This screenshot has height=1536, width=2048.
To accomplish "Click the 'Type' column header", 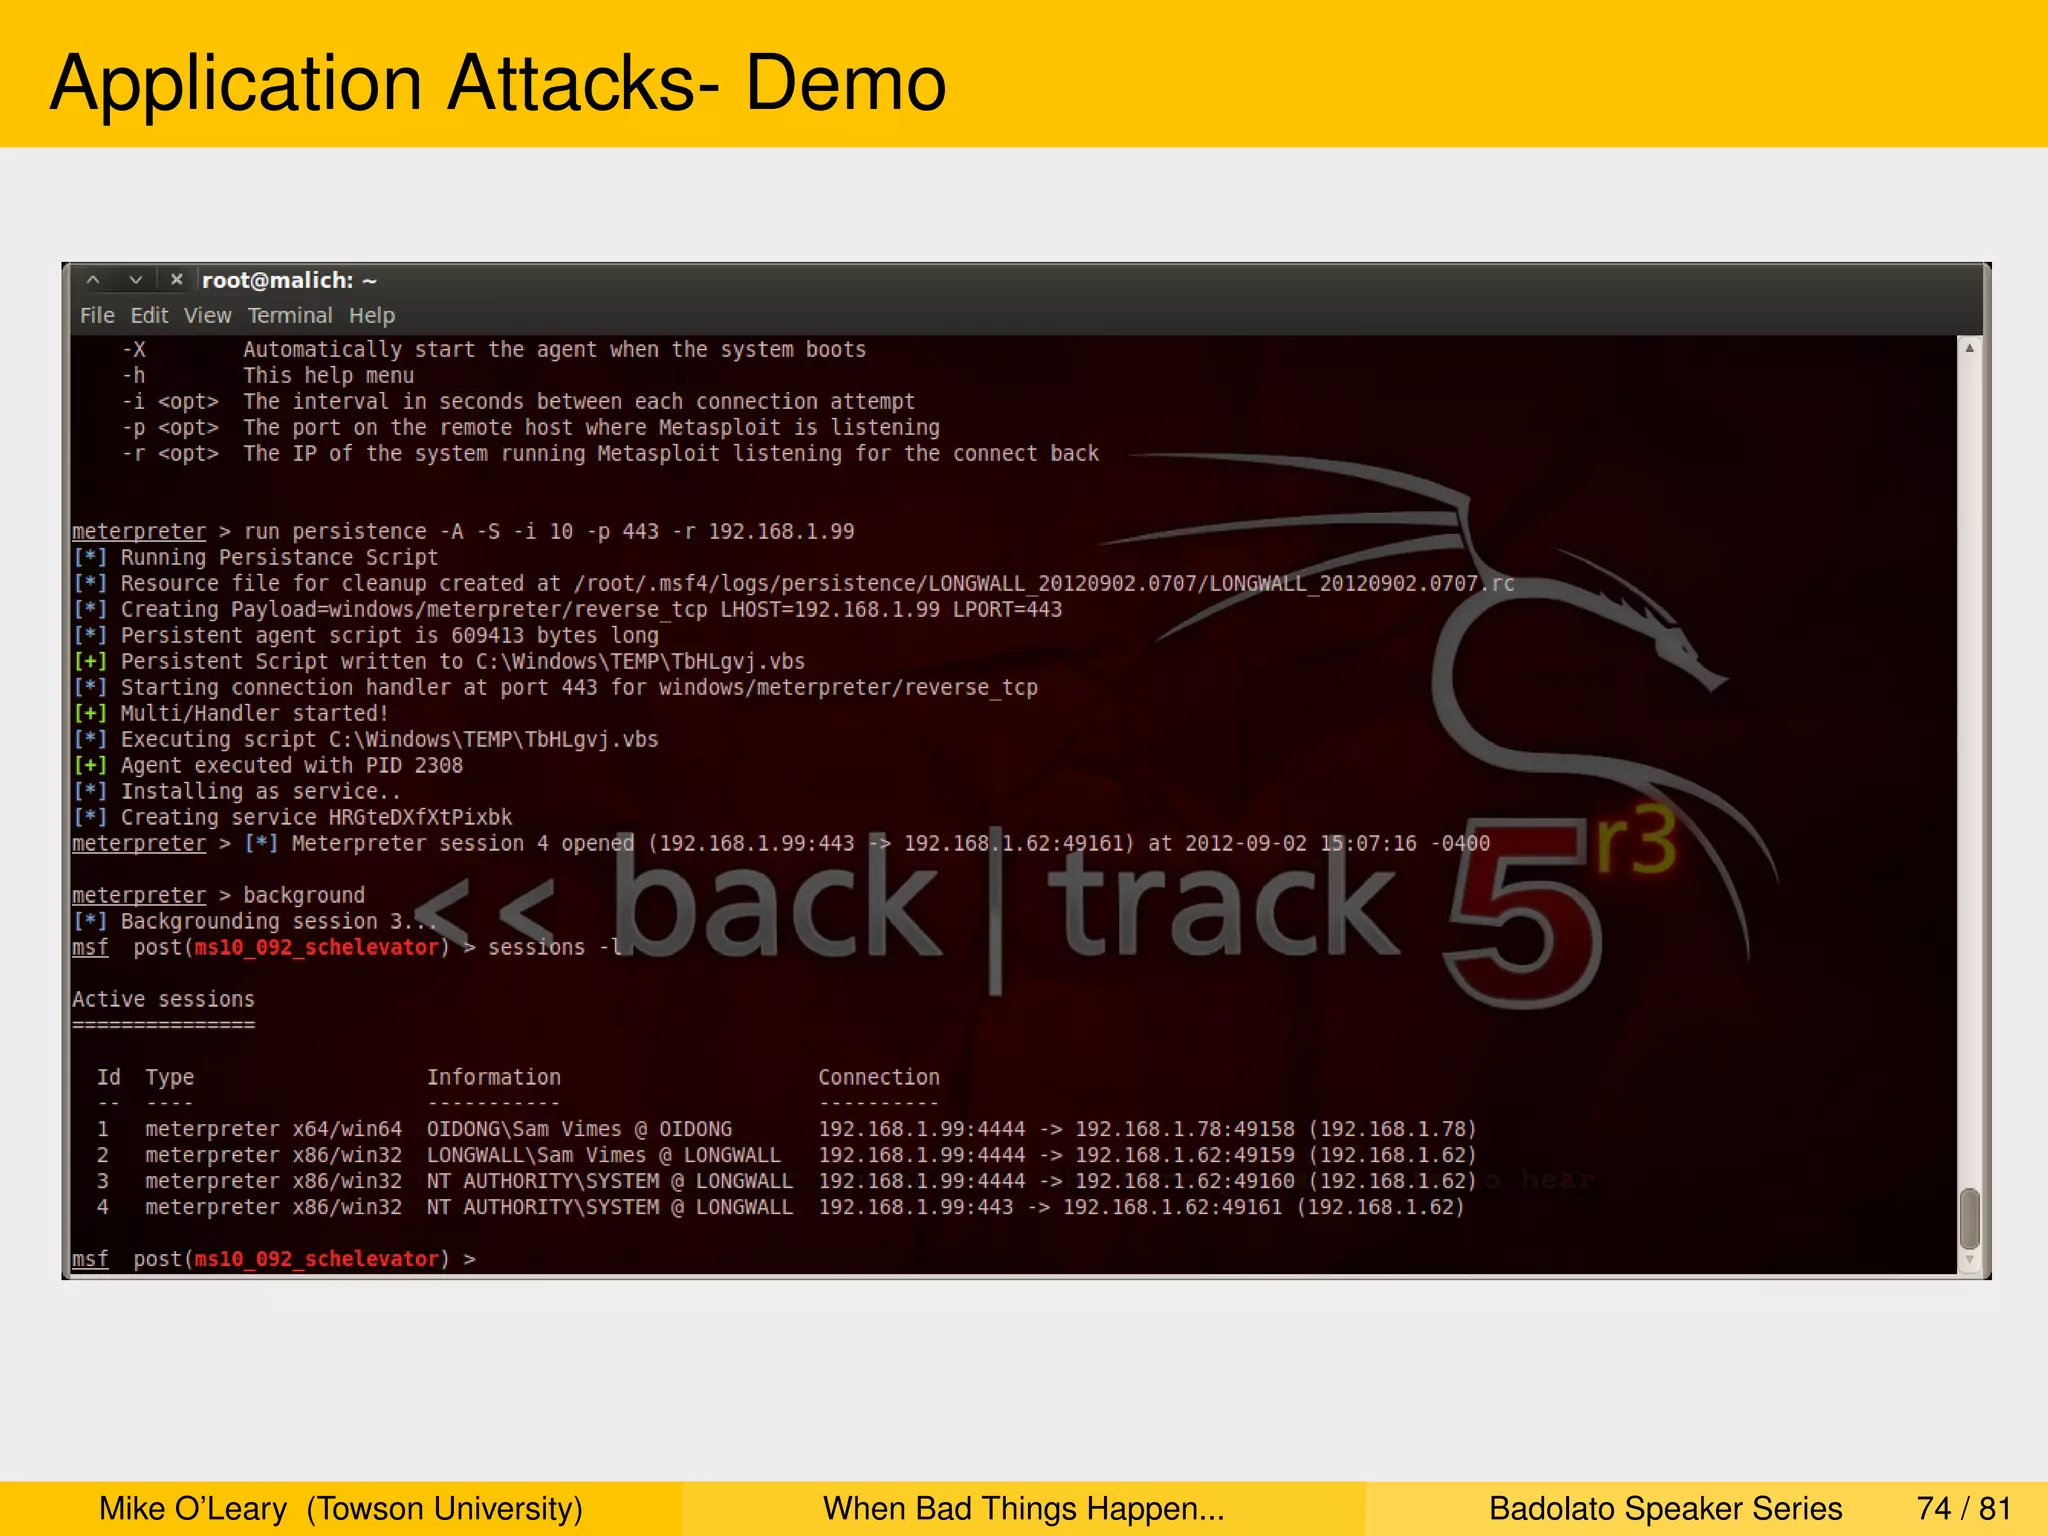I will click(x=169, y=1078).
